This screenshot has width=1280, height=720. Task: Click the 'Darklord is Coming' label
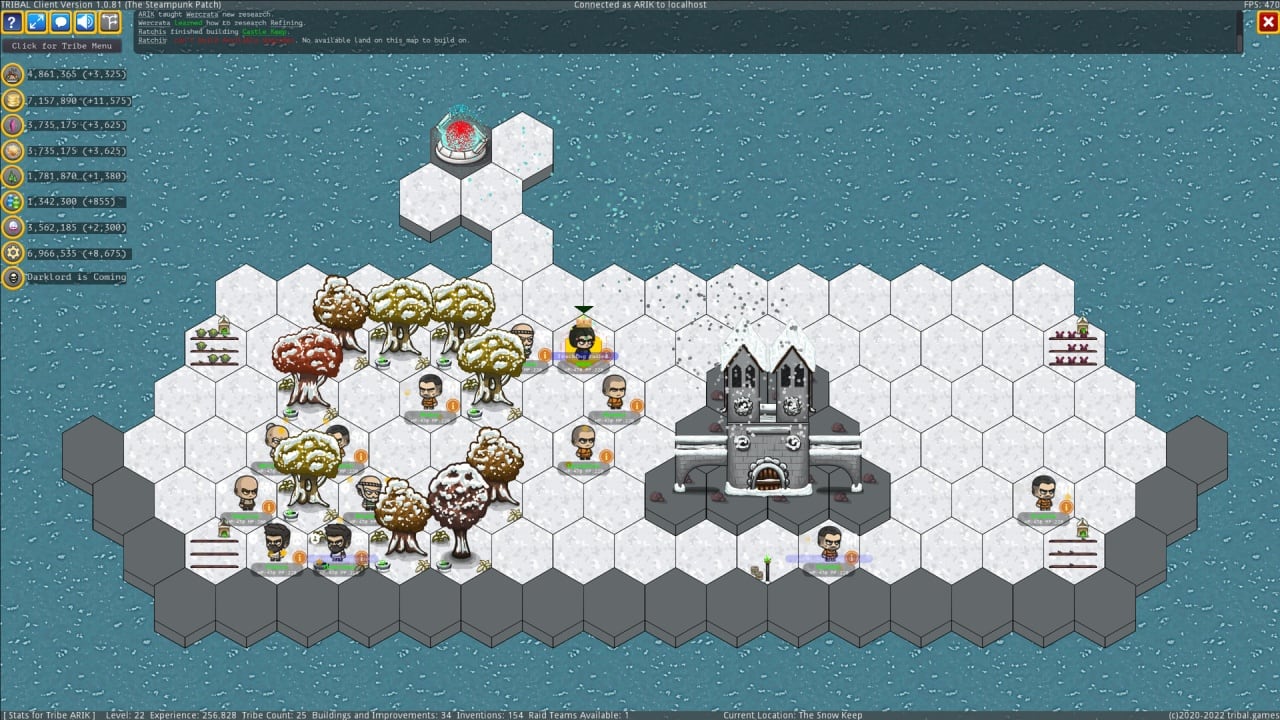pos(77,278)
